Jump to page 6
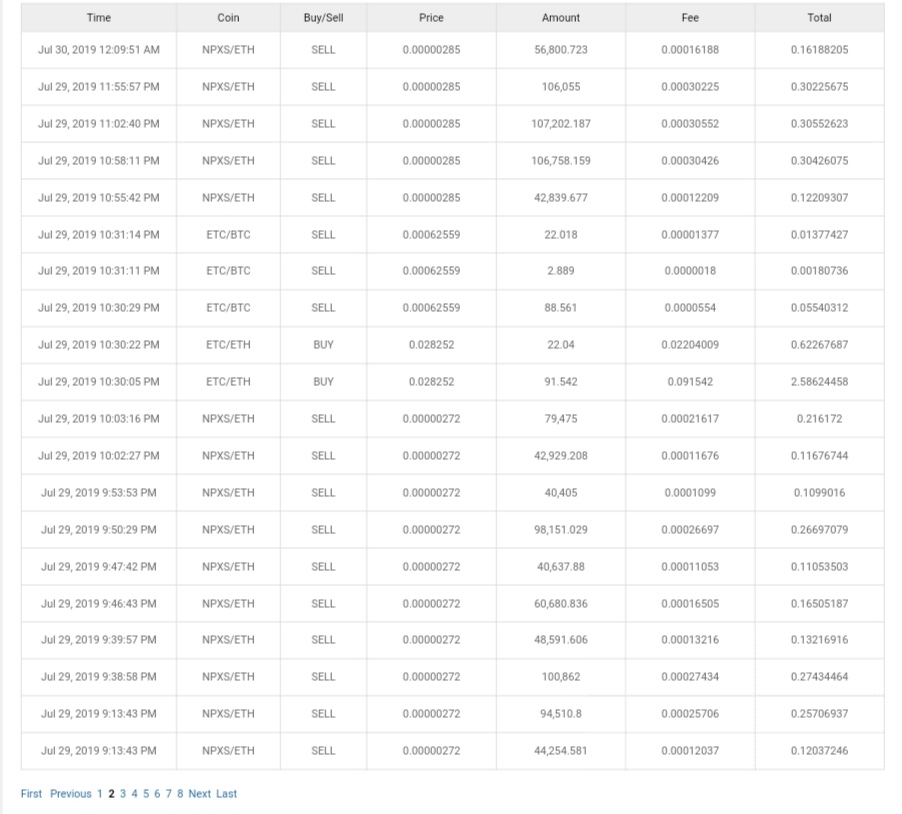The width and height of the screenshot is (902, 814). pos(157,794)
